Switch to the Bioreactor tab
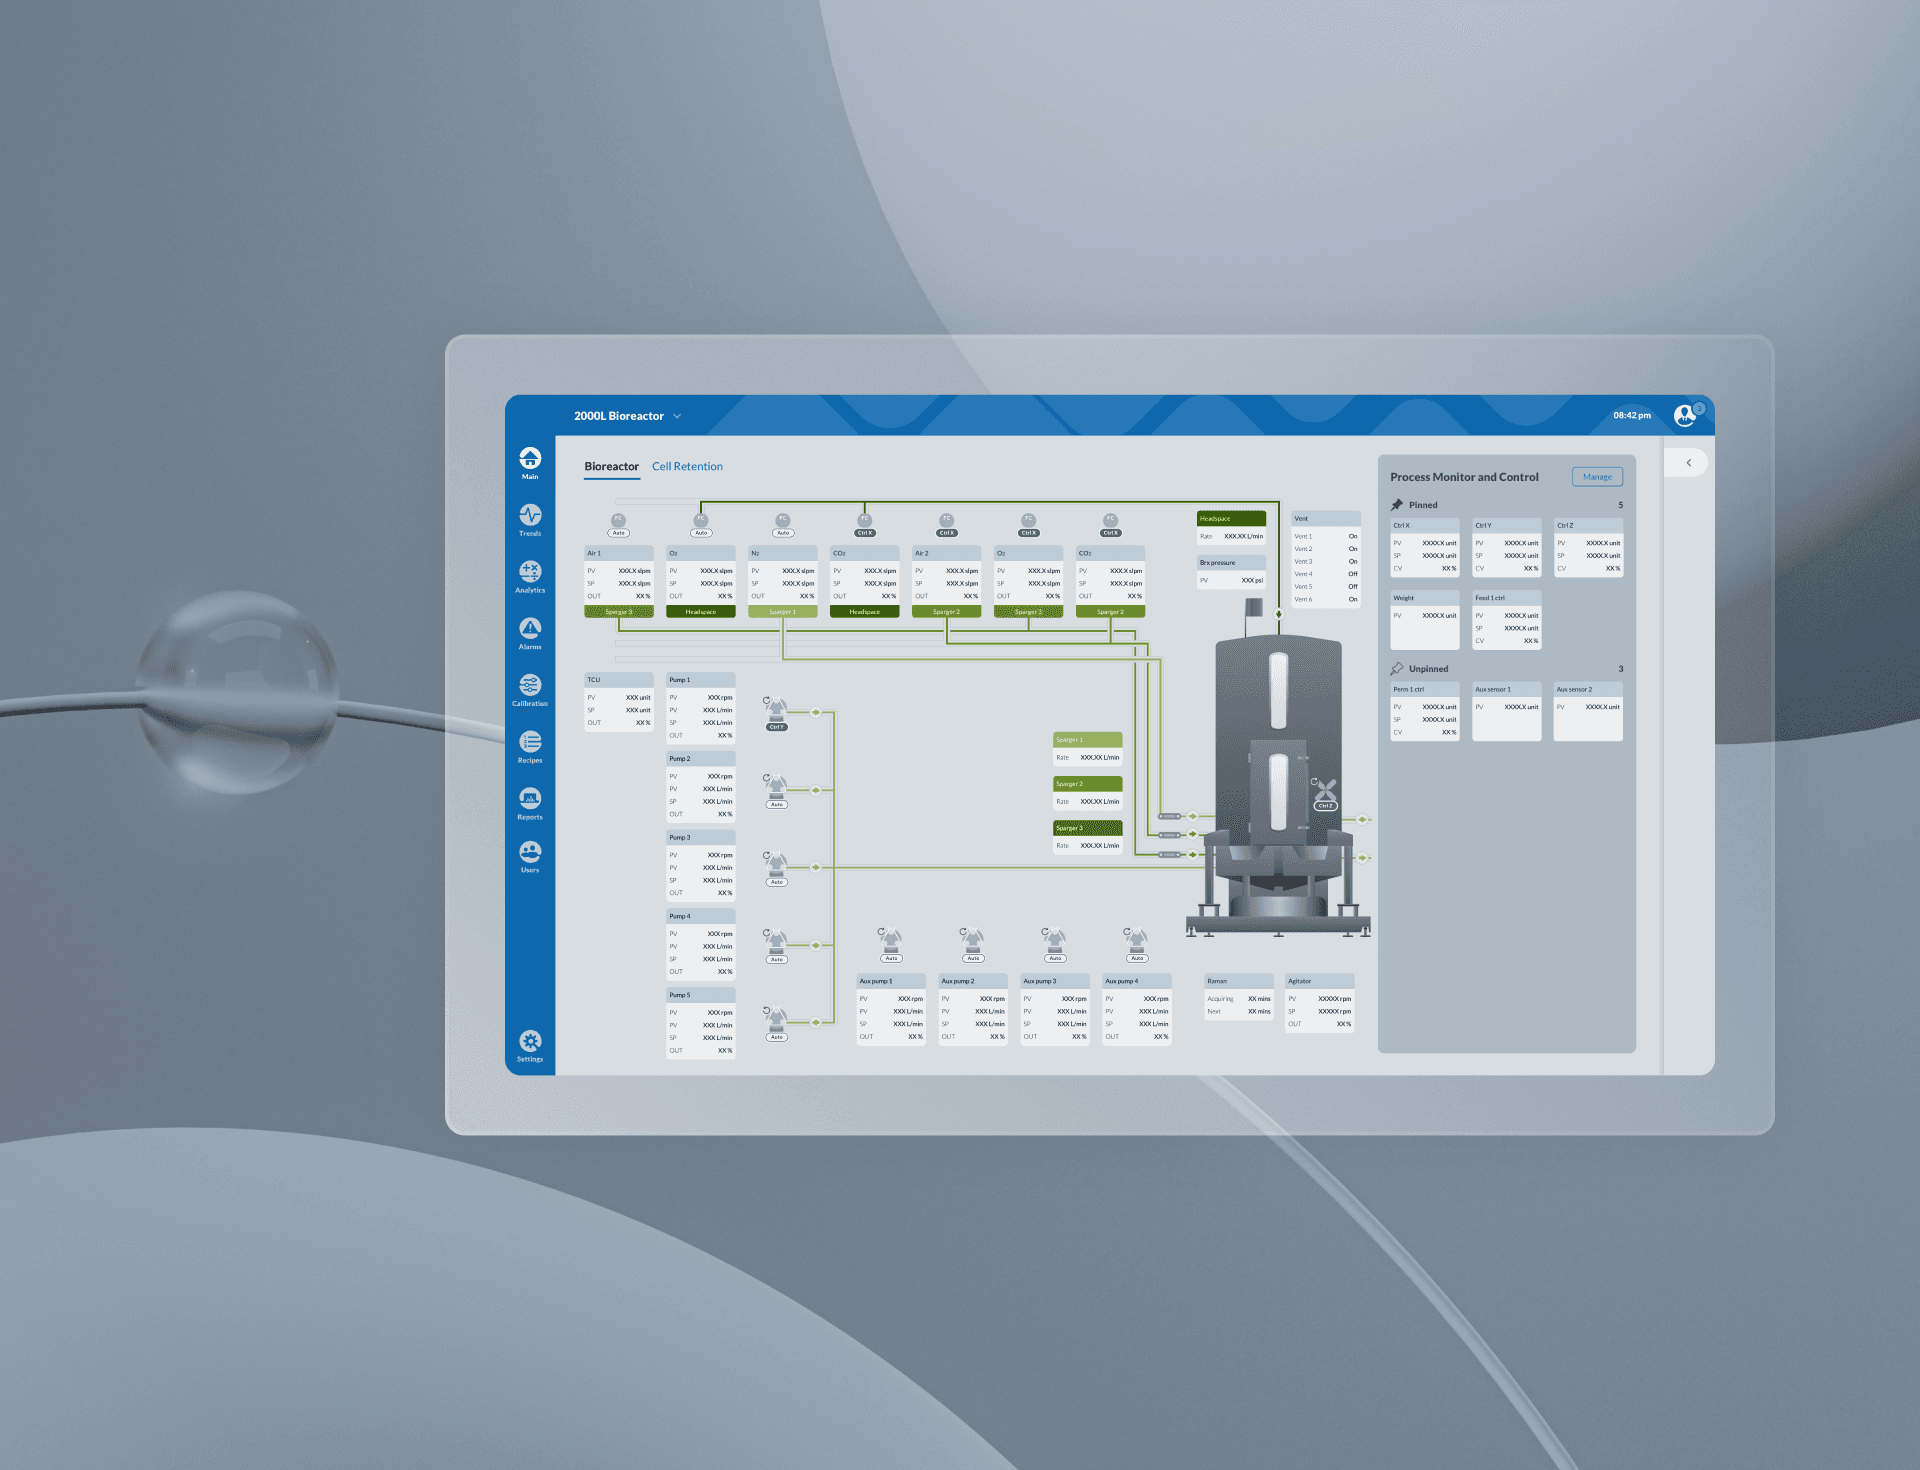The image size is (1920, 1470). 611,466
